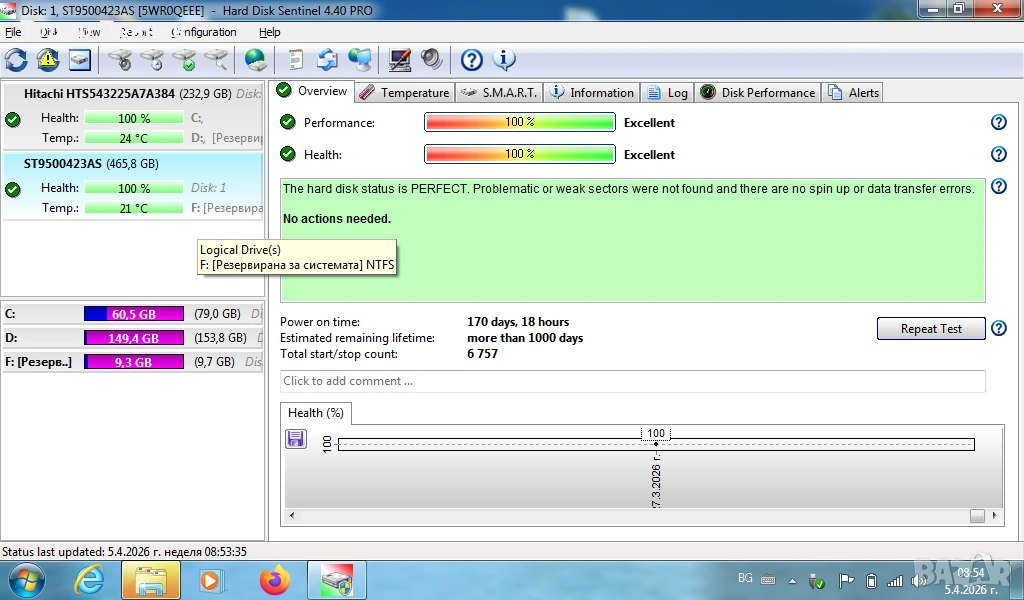This screenshot has height=600, width=1024.
Task: Click the help icon beside the Performance bar
Action: pos(998,122)
